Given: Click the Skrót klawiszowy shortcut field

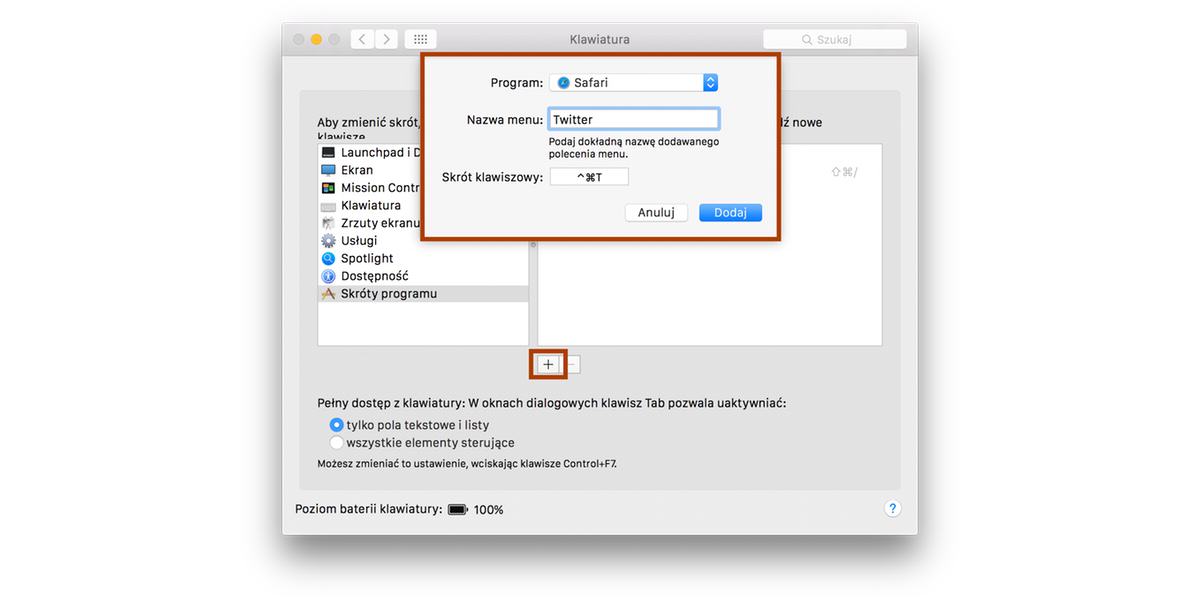Looking at the screenshot, I should (589, 177).
